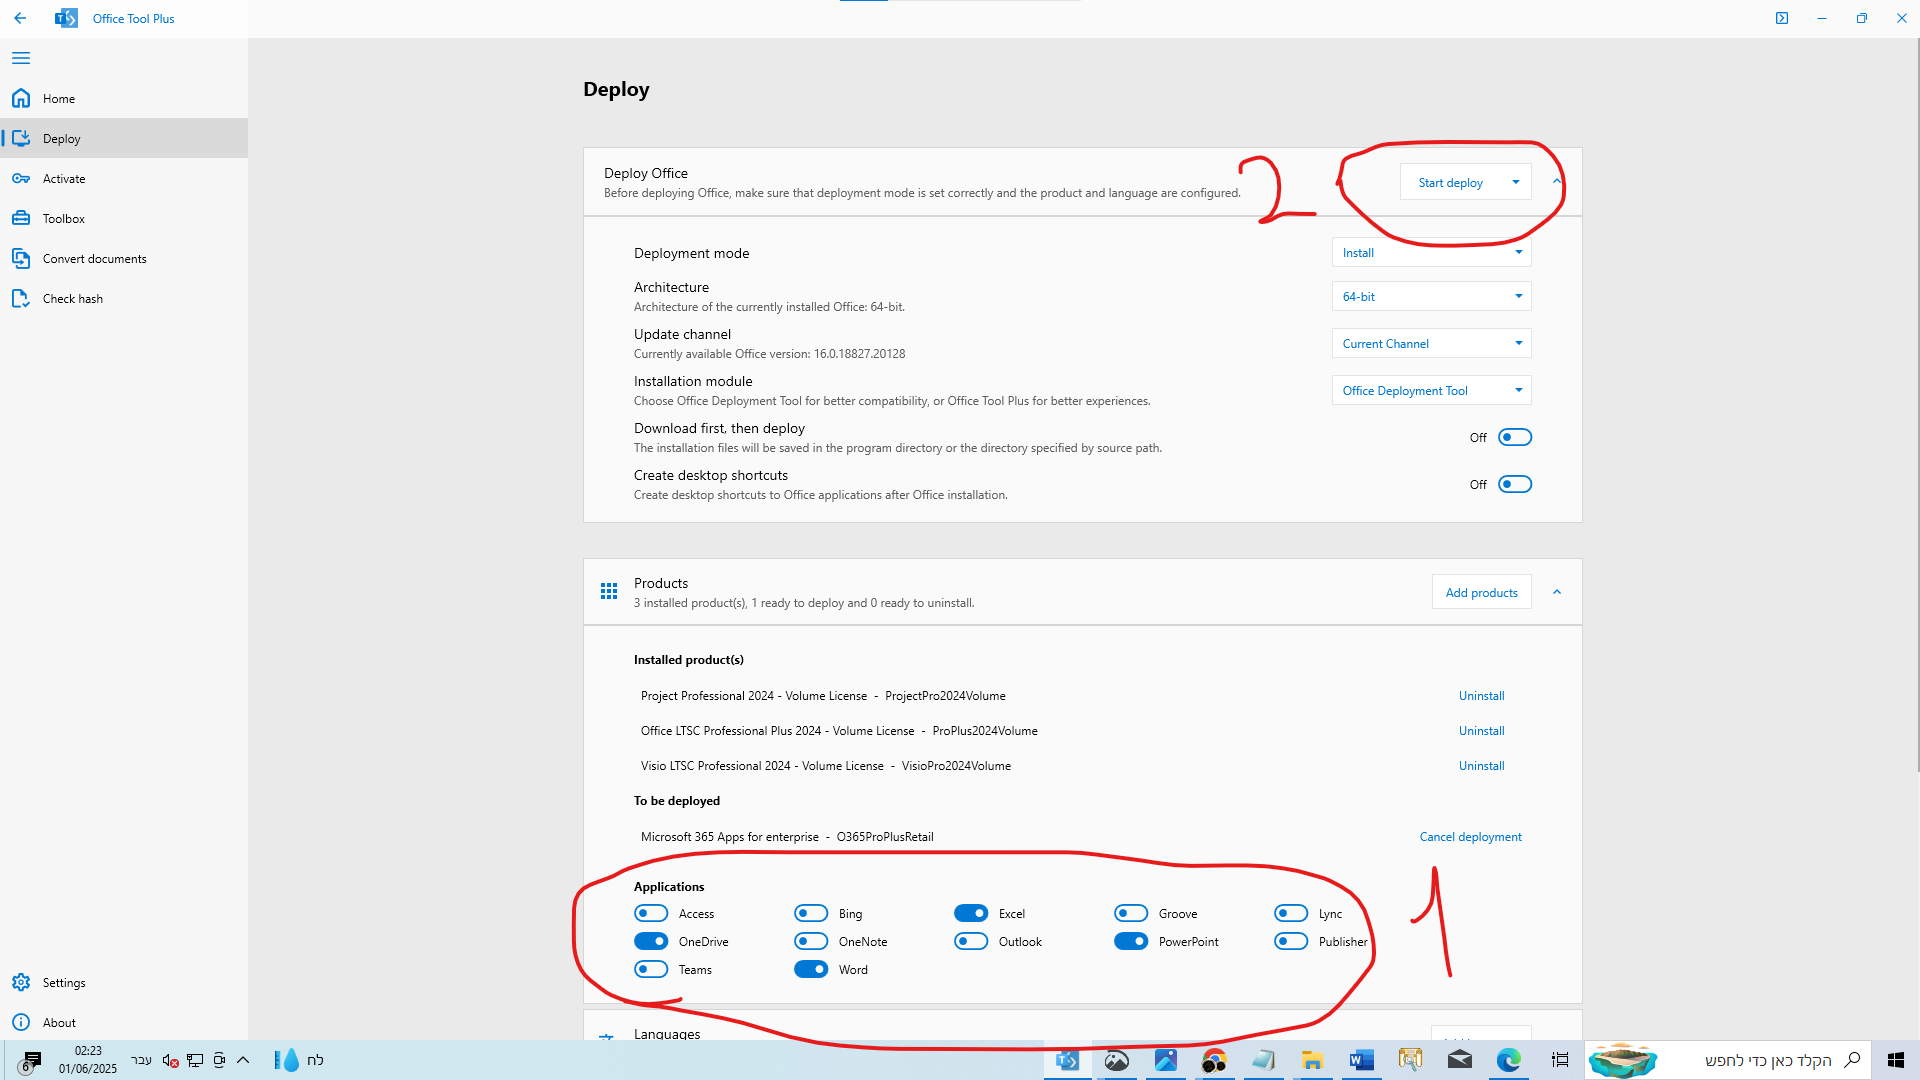Uninstall Office LTSC Professional Plus 2024
Screen dimensions: 1920x1080
tap(1481, 731)
